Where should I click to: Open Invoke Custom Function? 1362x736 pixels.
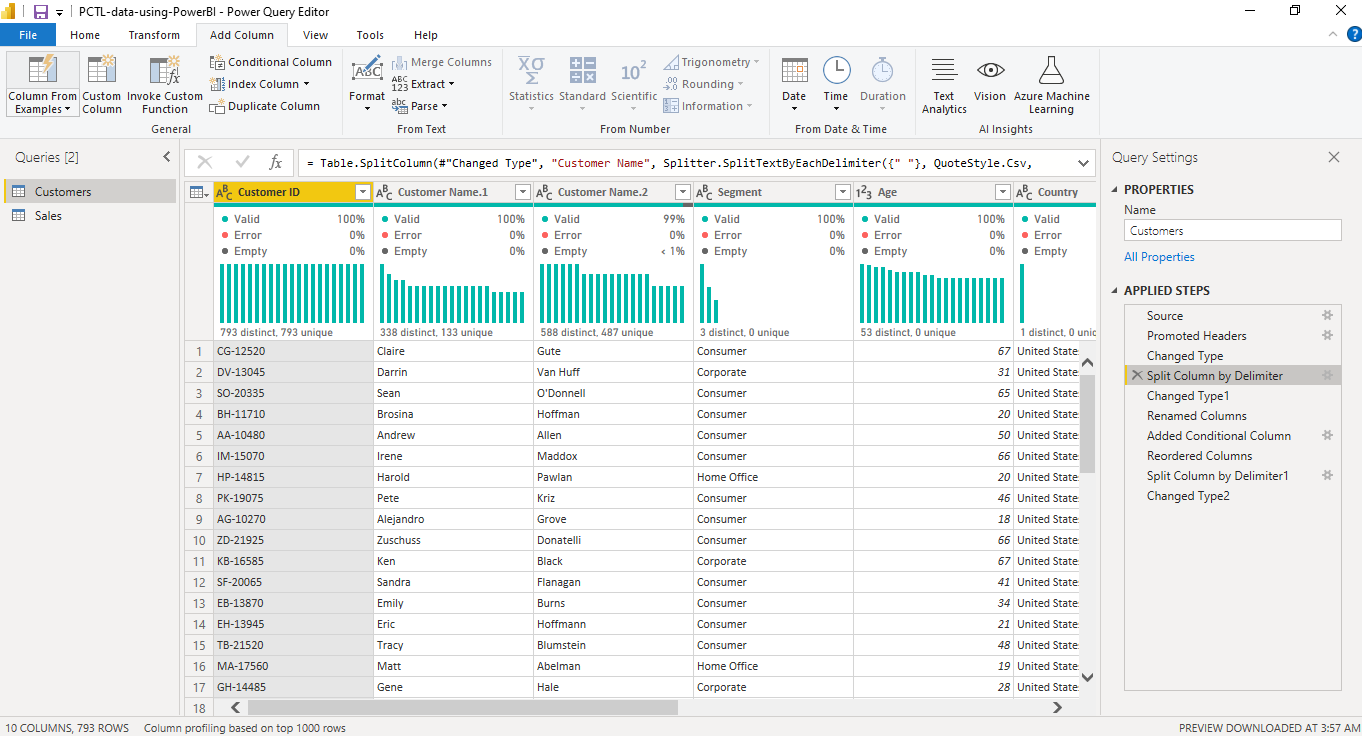click(x=165, y=85)
